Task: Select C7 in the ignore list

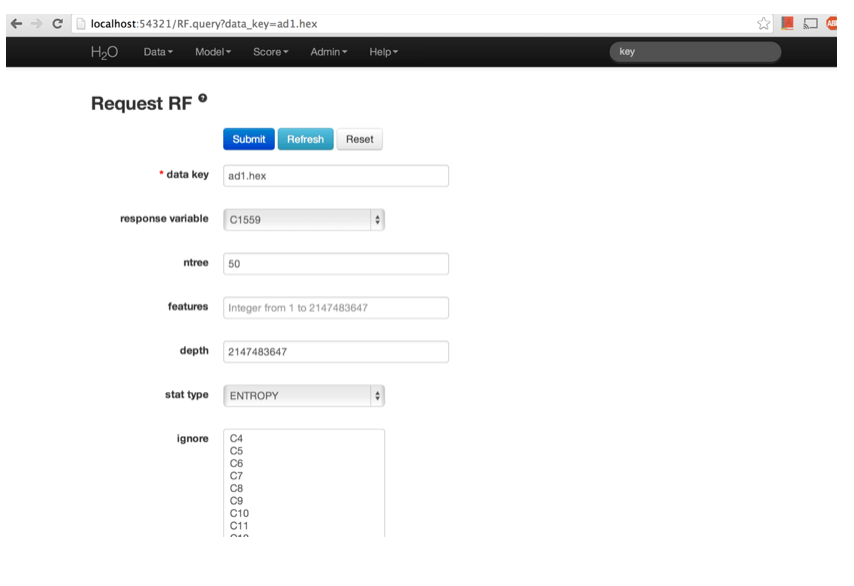Action: (x=237, y=476)
